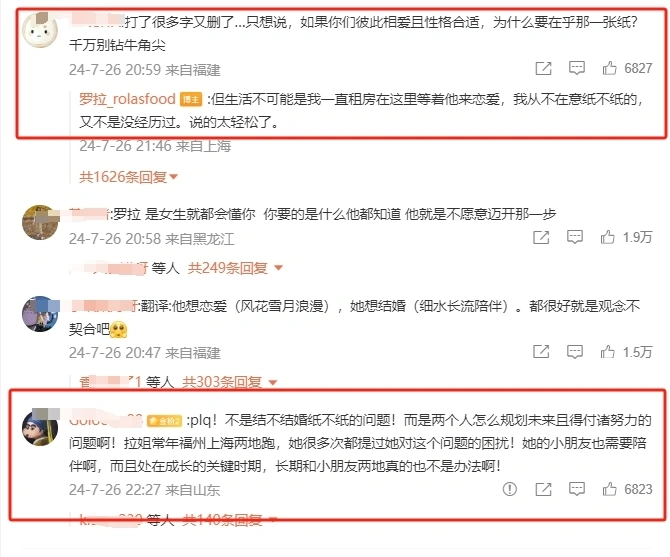
Task: Like the comment with 1.5万 likes
Action: [x=626, y=352]
